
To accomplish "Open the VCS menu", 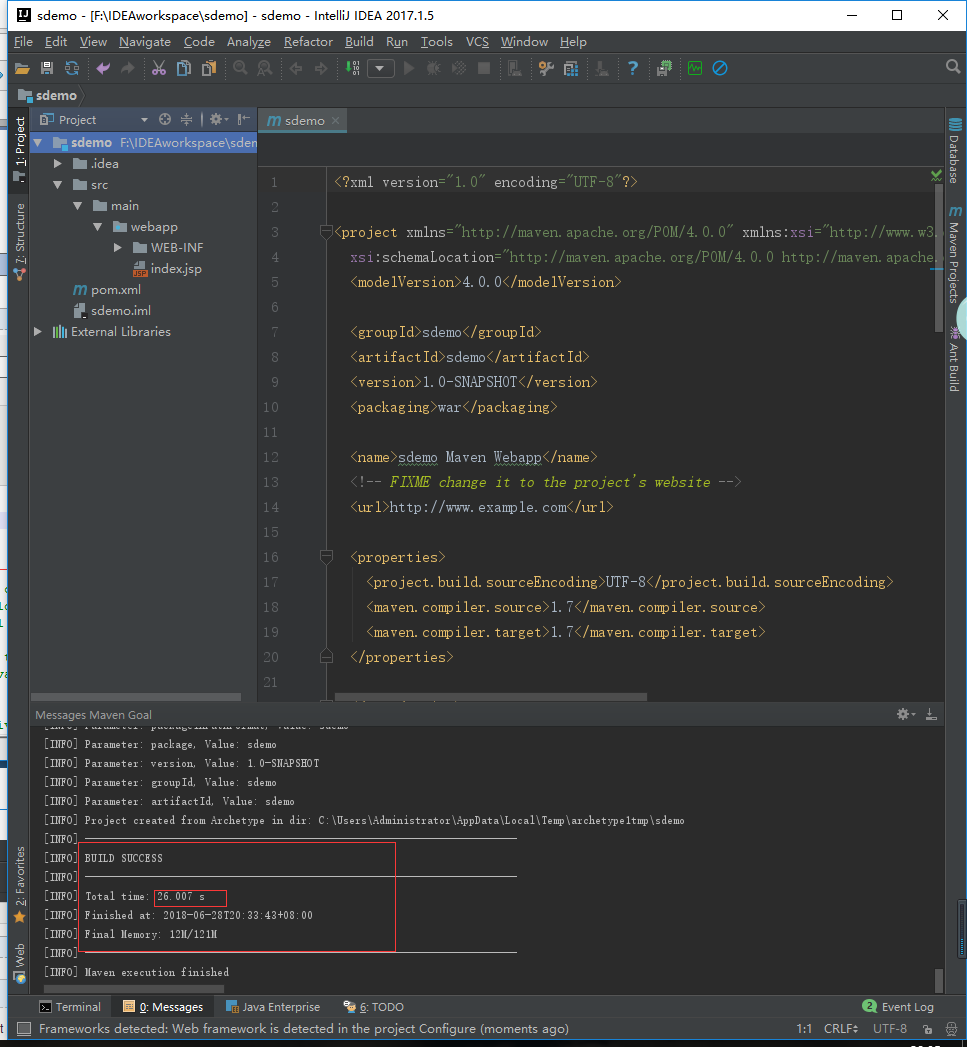I will 477,41.
